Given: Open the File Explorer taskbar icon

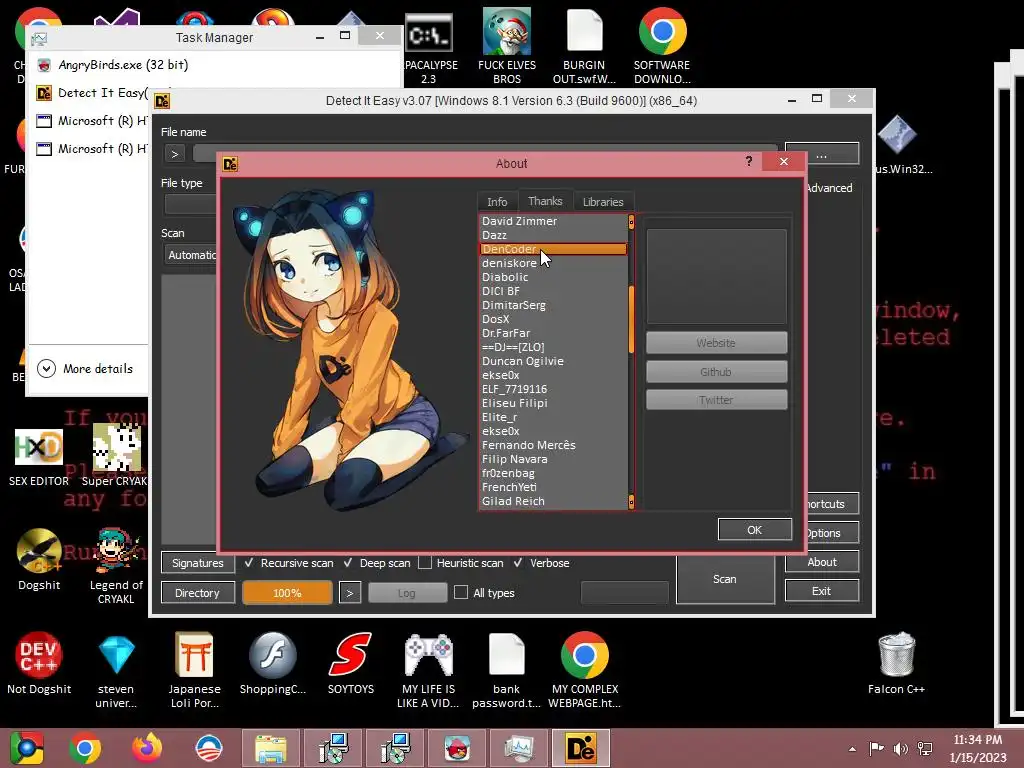Looking at the screenshot, I should 271,748.
